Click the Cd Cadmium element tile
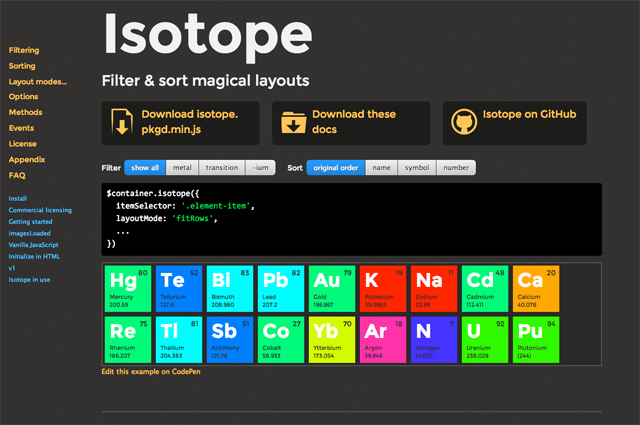This screenshot has height=425, width=640. tap(485, 289)
